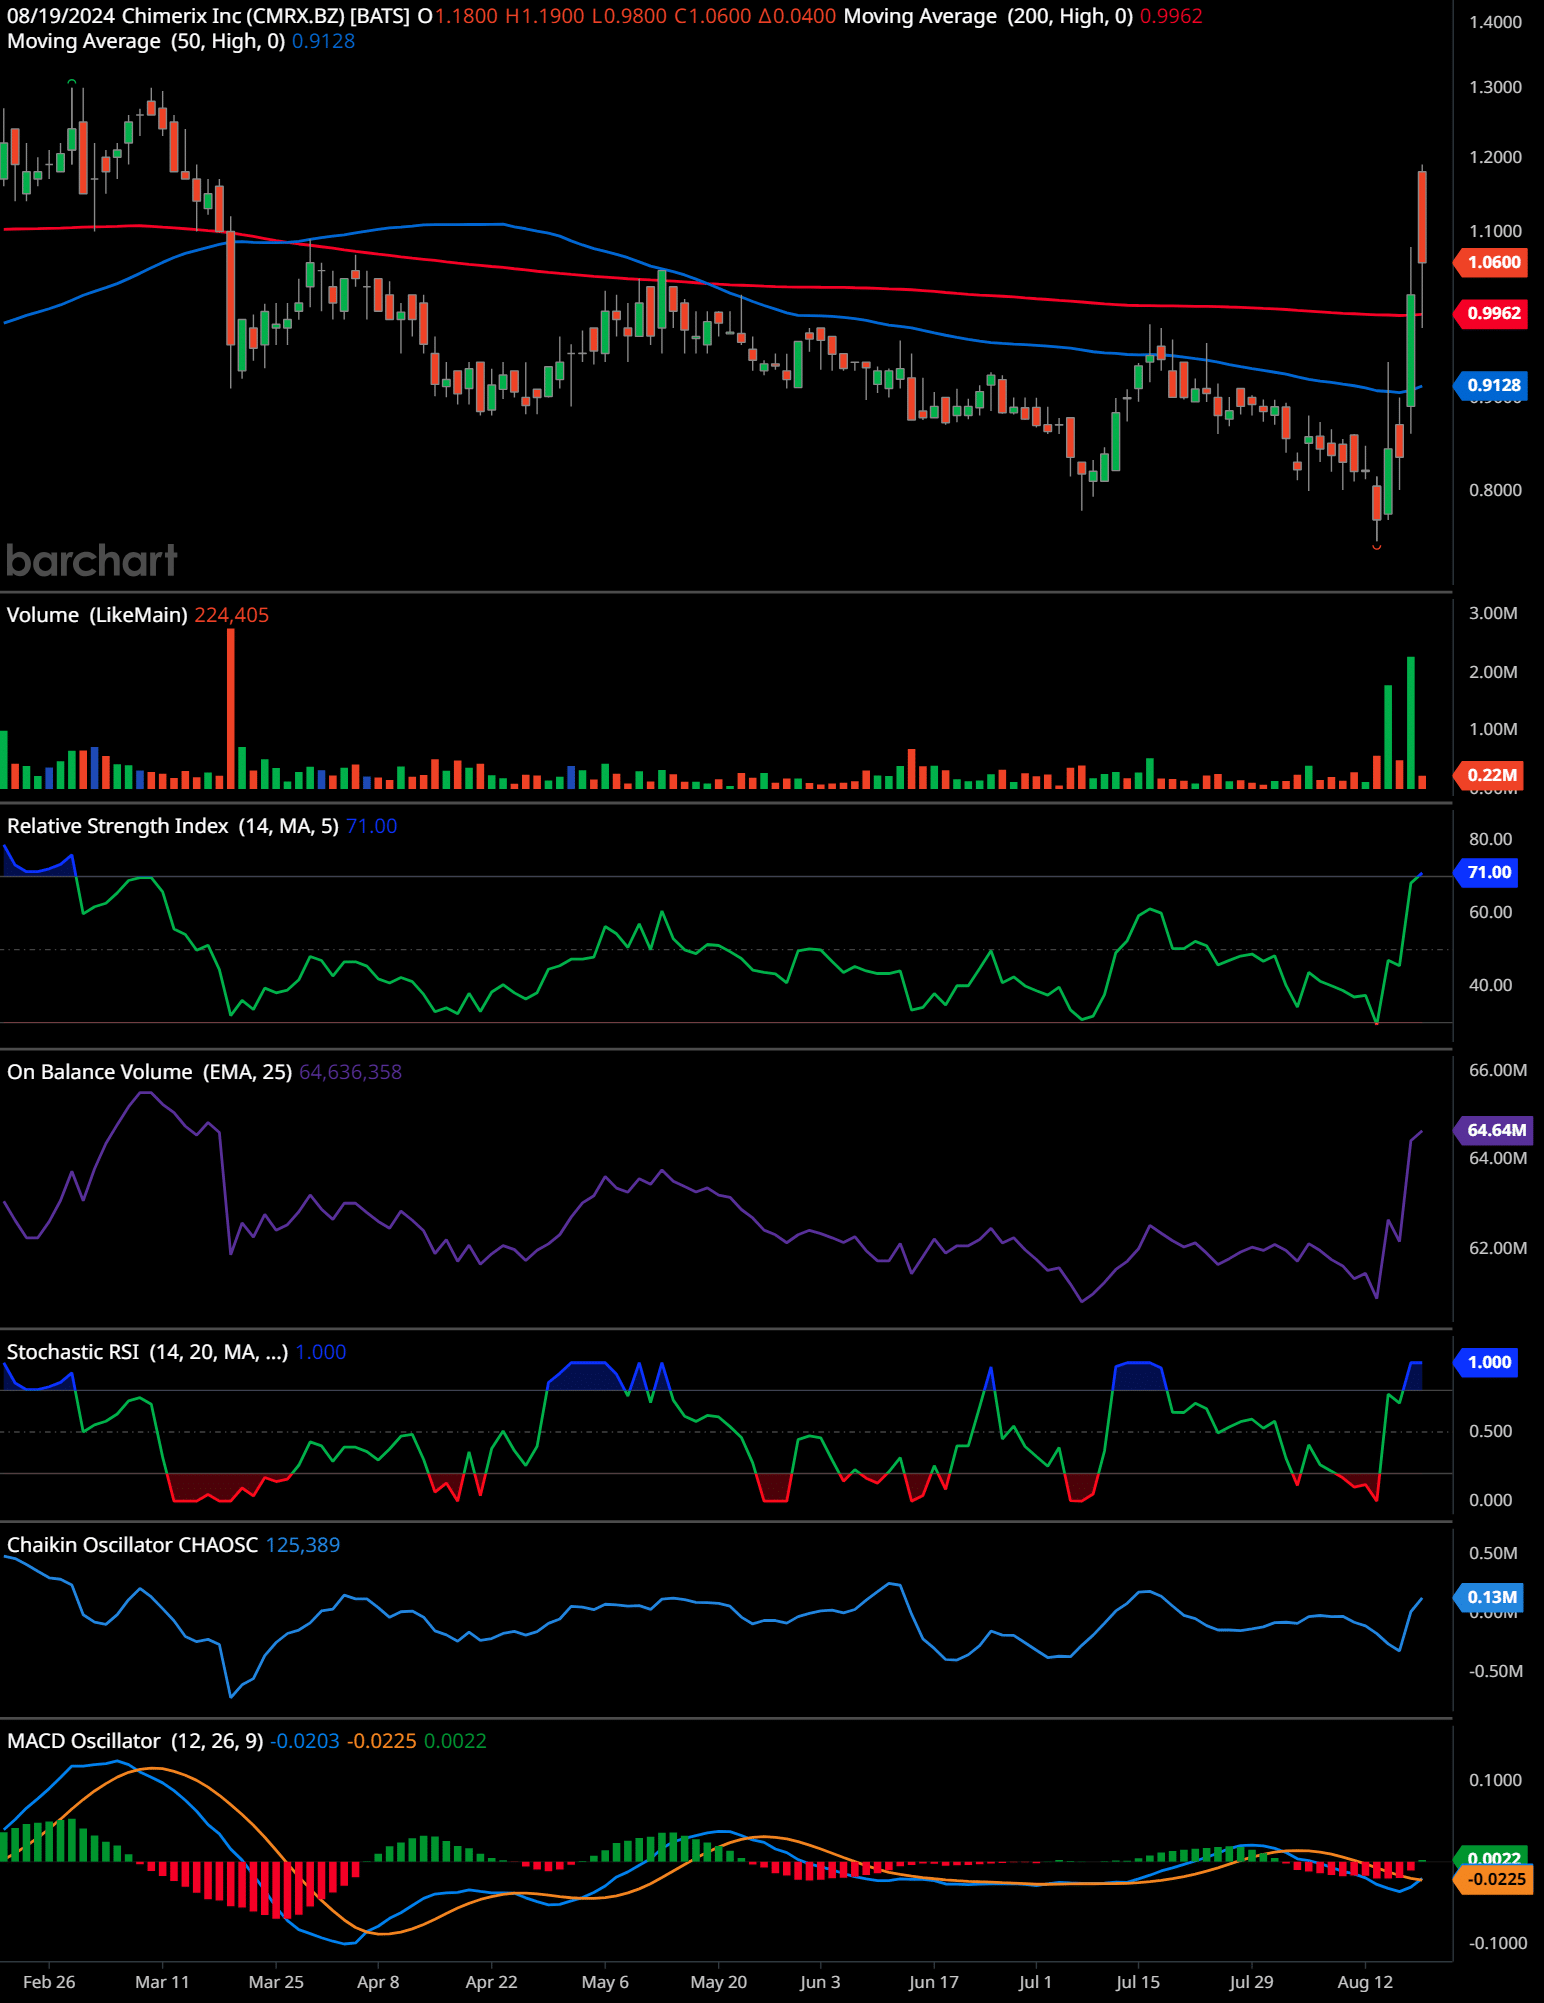
Task: Click the 1.00M volume axis label
Action: coord(1493,729)
